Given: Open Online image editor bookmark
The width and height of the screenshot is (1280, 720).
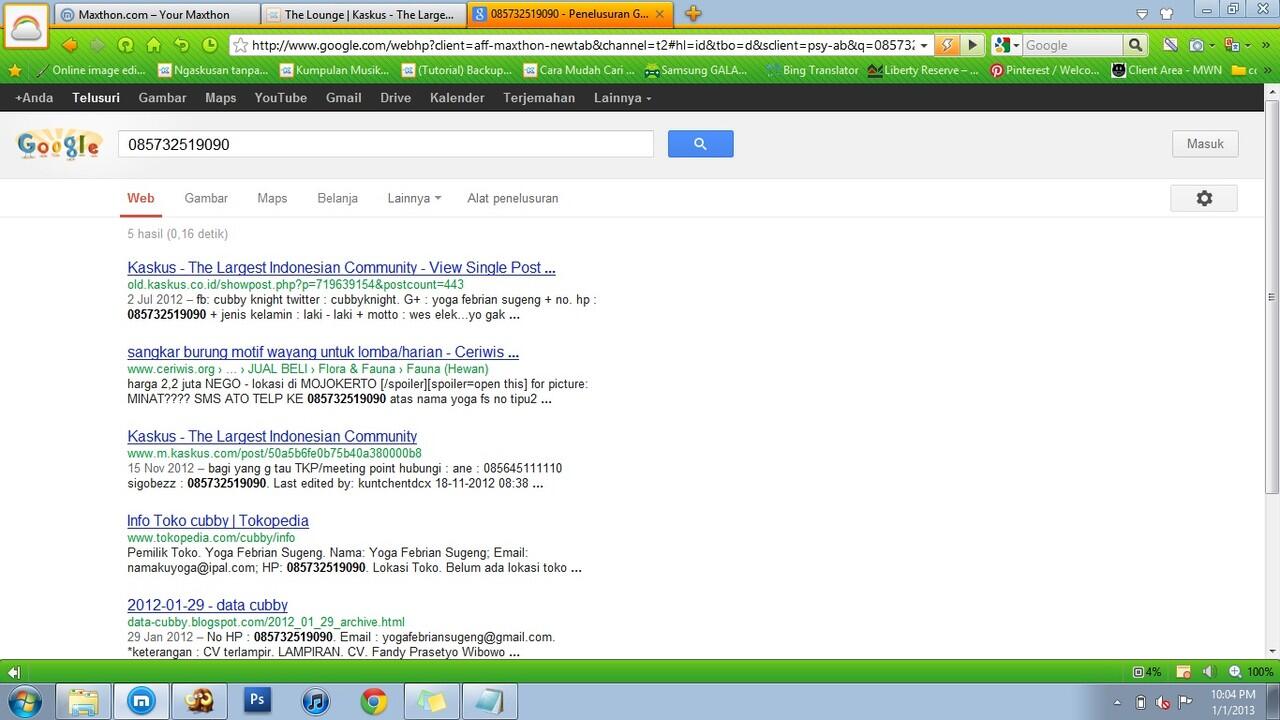Looking at the screenshot, I should pos(90,70).
